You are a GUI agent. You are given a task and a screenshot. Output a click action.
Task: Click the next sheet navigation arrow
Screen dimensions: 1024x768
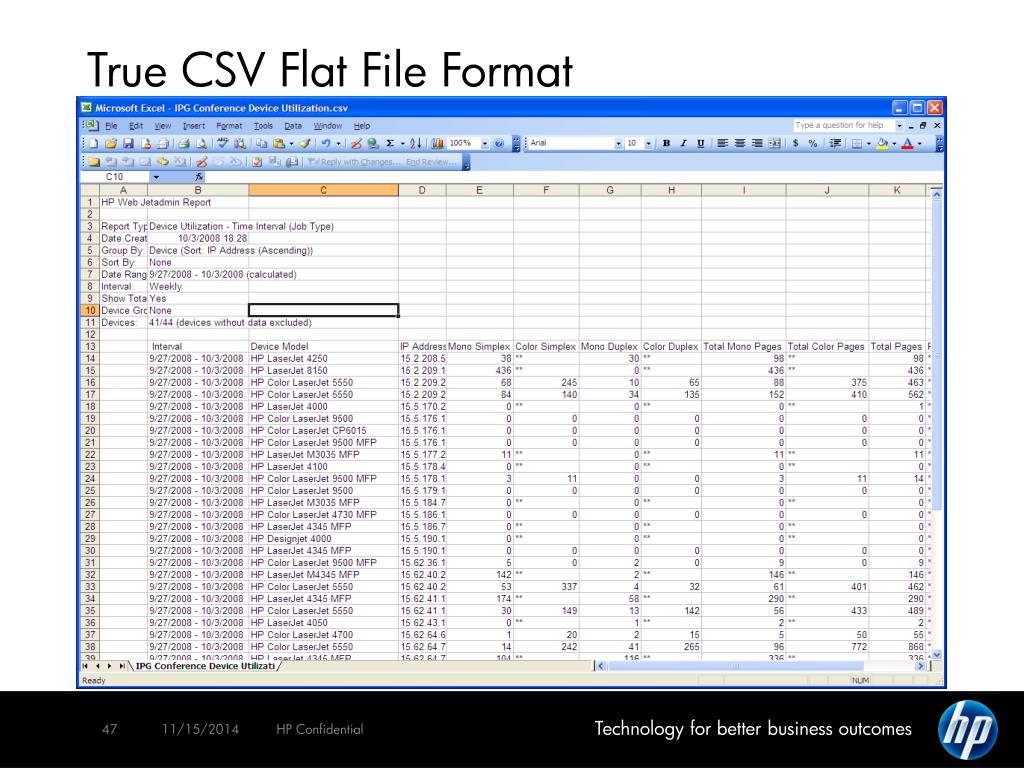tap(109, 666)
